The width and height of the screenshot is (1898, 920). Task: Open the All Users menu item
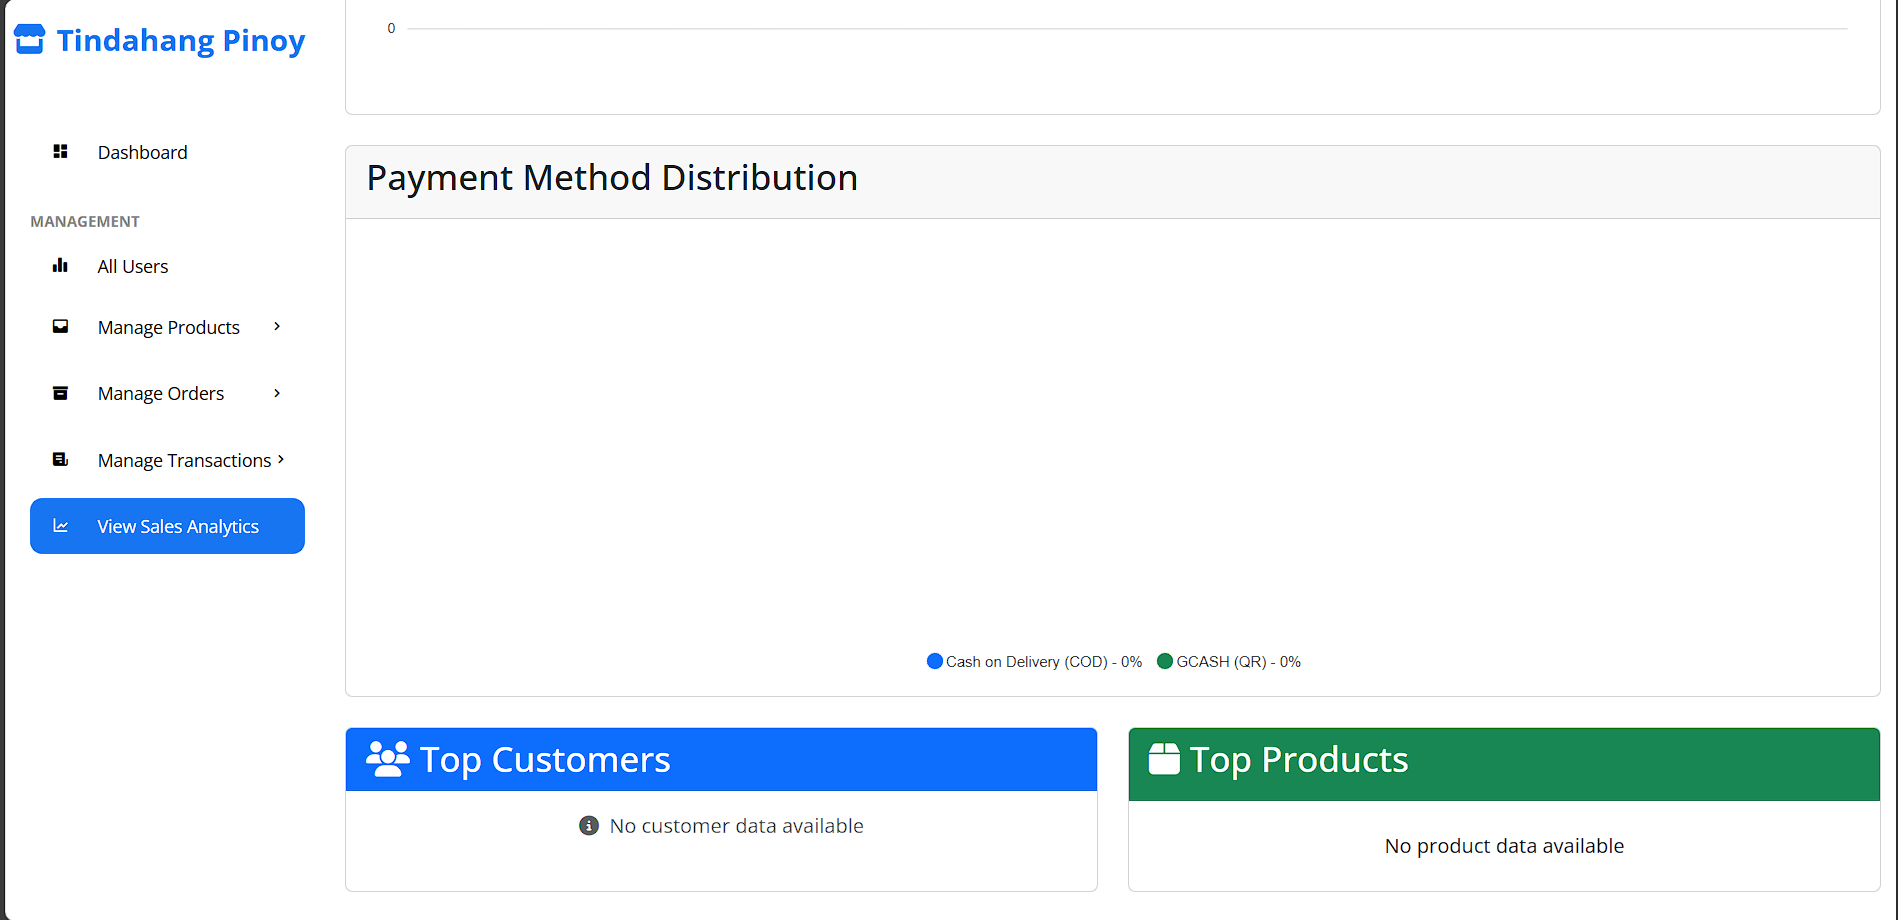(x=133, y=266)
